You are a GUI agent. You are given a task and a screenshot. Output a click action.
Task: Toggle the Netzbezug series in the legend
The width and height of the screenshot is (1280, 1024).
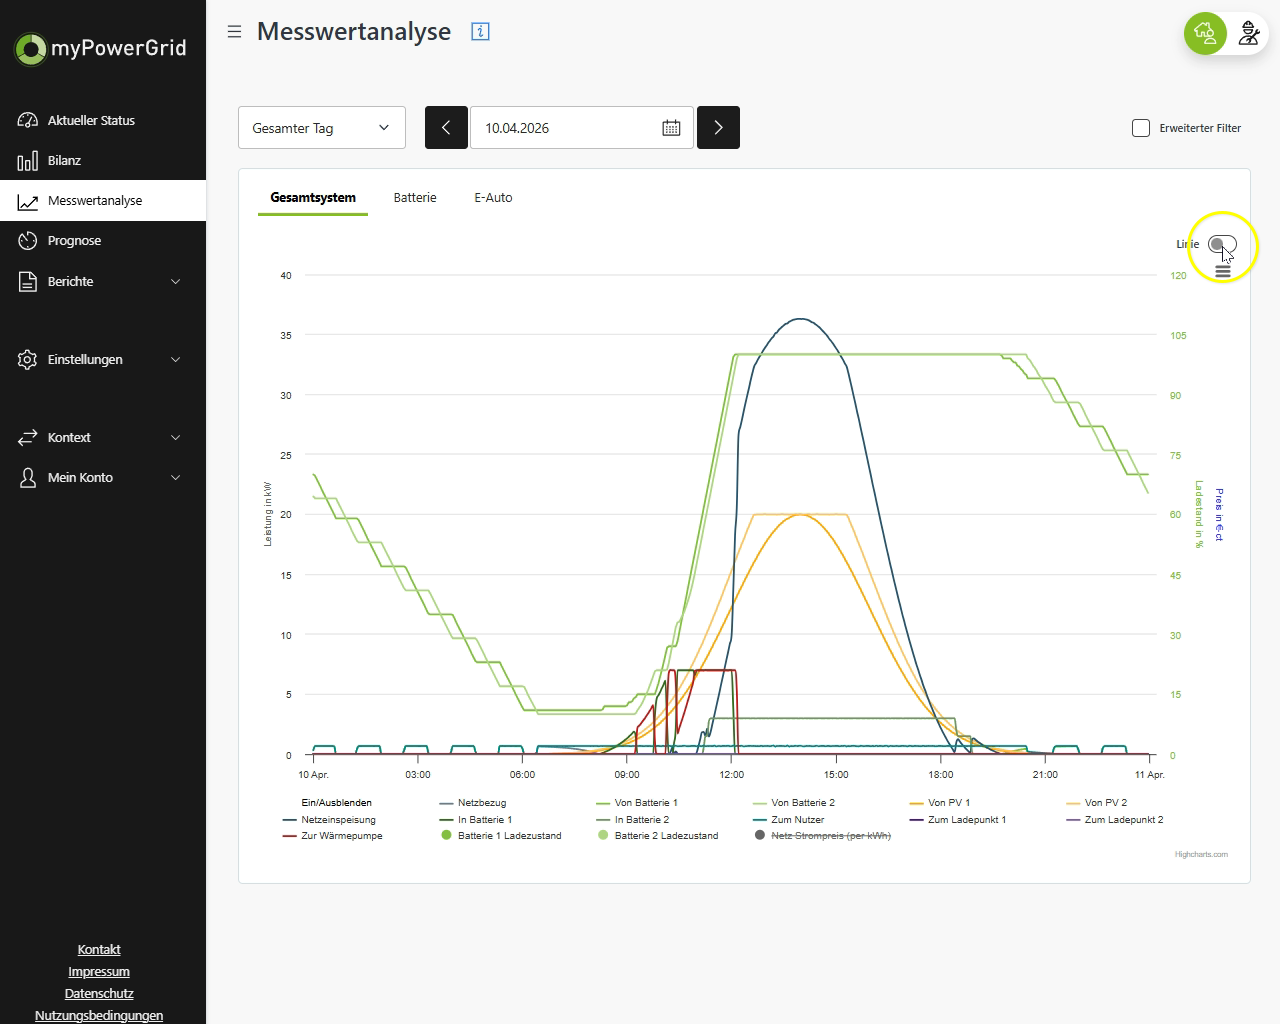click(x=473, y=803)
